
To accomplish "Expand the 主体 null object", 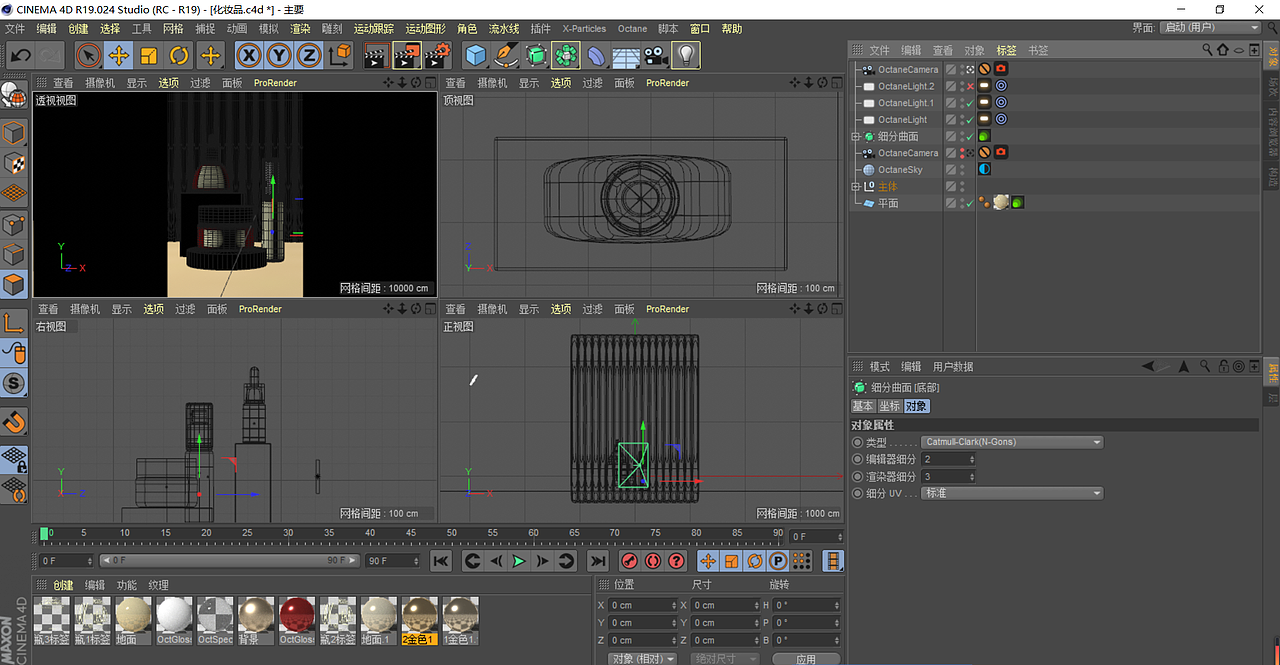I will (855, 186).
